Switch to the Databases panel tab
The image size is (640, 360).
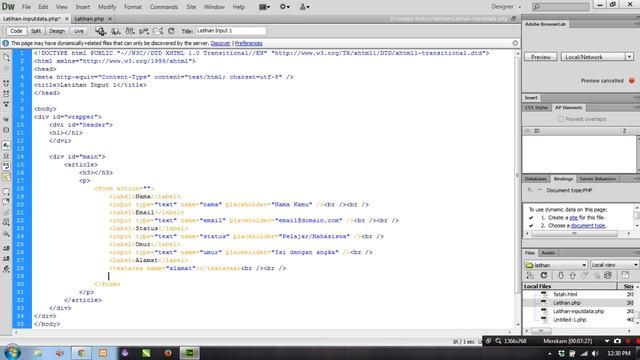pos(536,179)
